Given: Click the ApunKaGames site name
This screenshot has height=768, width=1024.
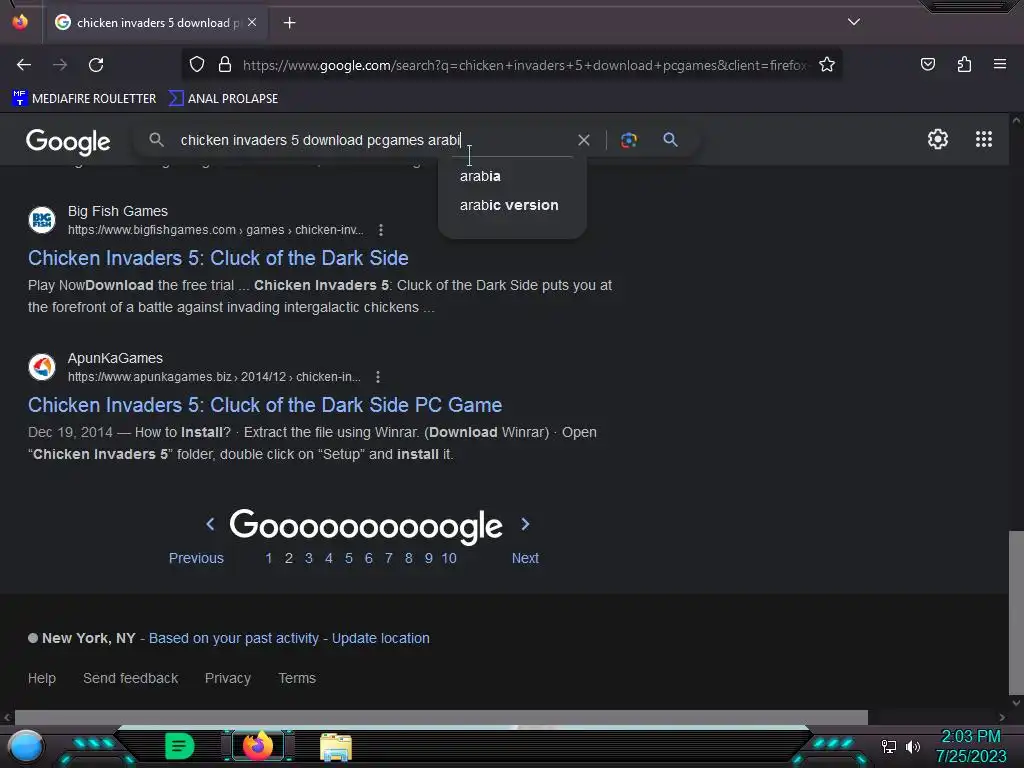Looking at the screenshot, I should click(115, 358).
